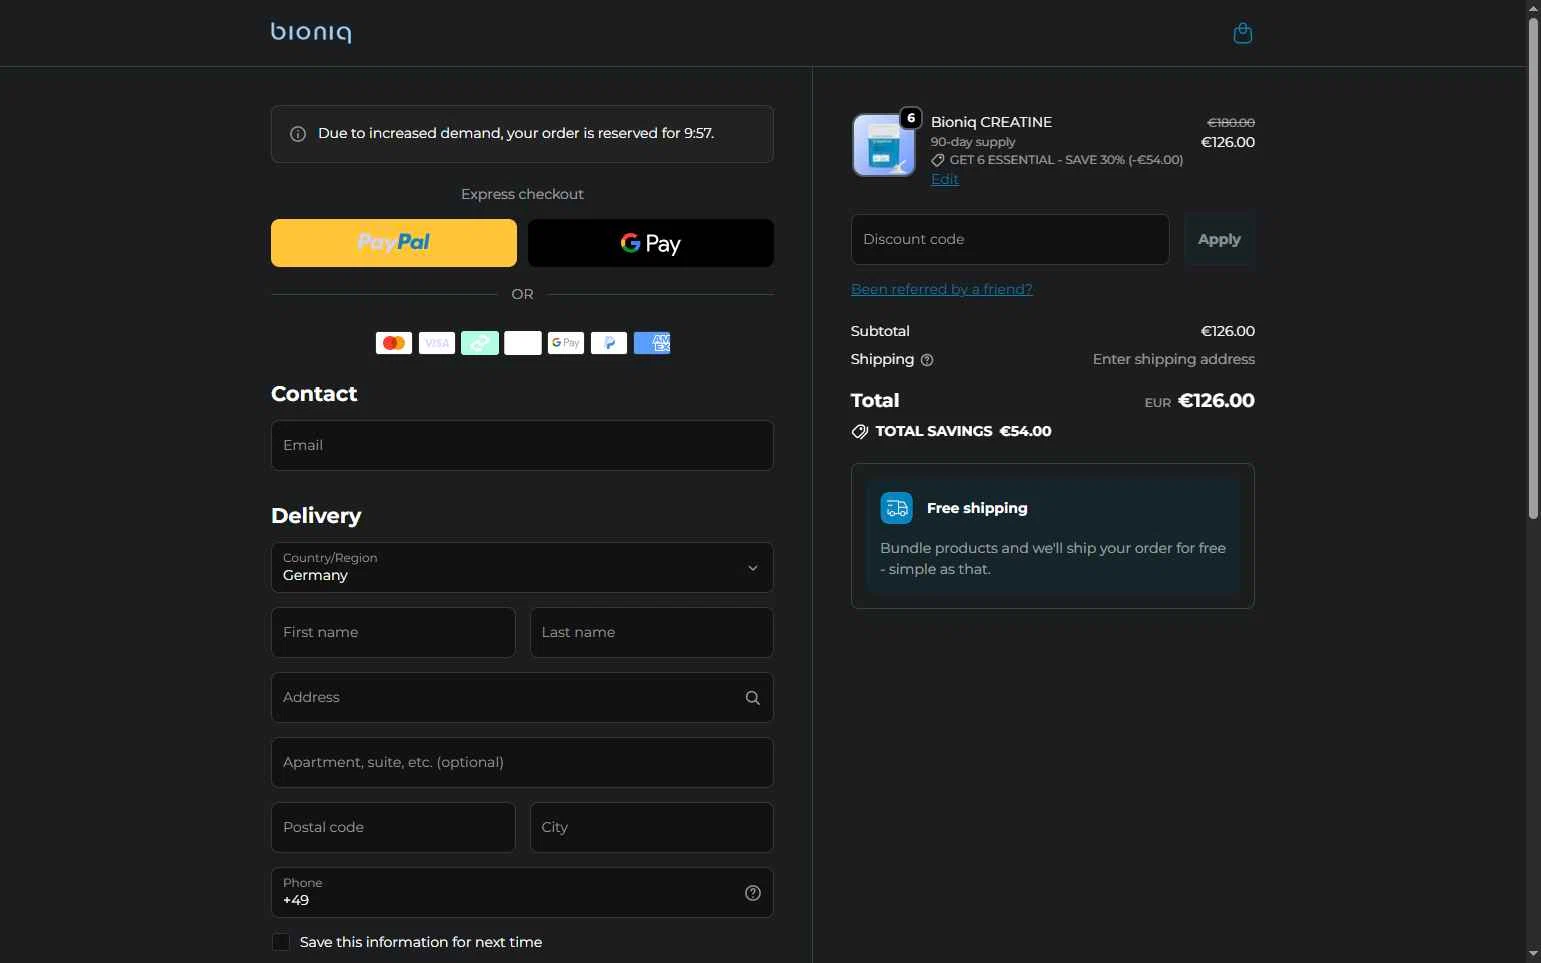This screenshot has width=1541, height=963.
Task: Click the 'Subtotal' label
Action: coord(880,331)
